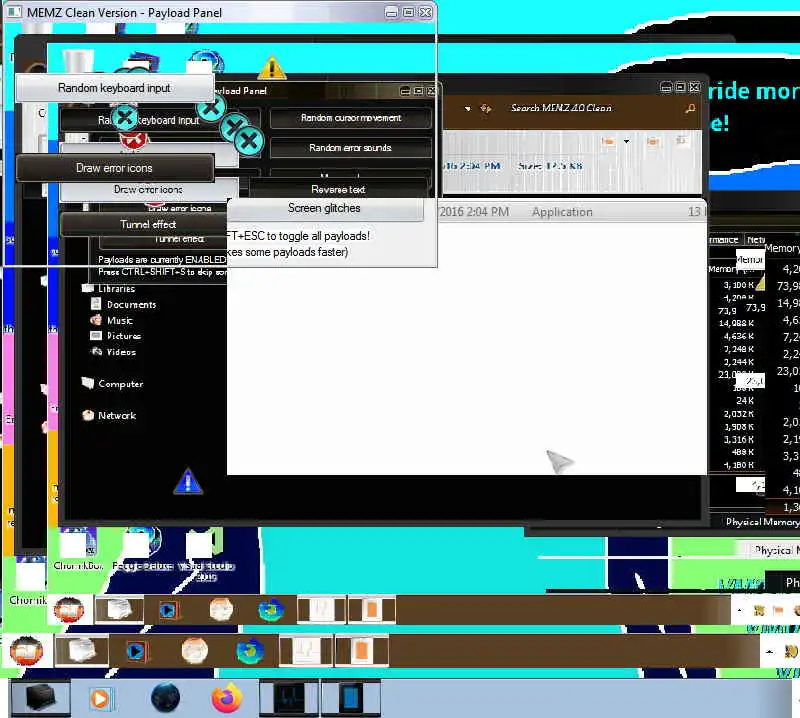Click the Documents folder icon in navigation pane
This screenshot has width=800, height=718.
(x=96, y=304)
